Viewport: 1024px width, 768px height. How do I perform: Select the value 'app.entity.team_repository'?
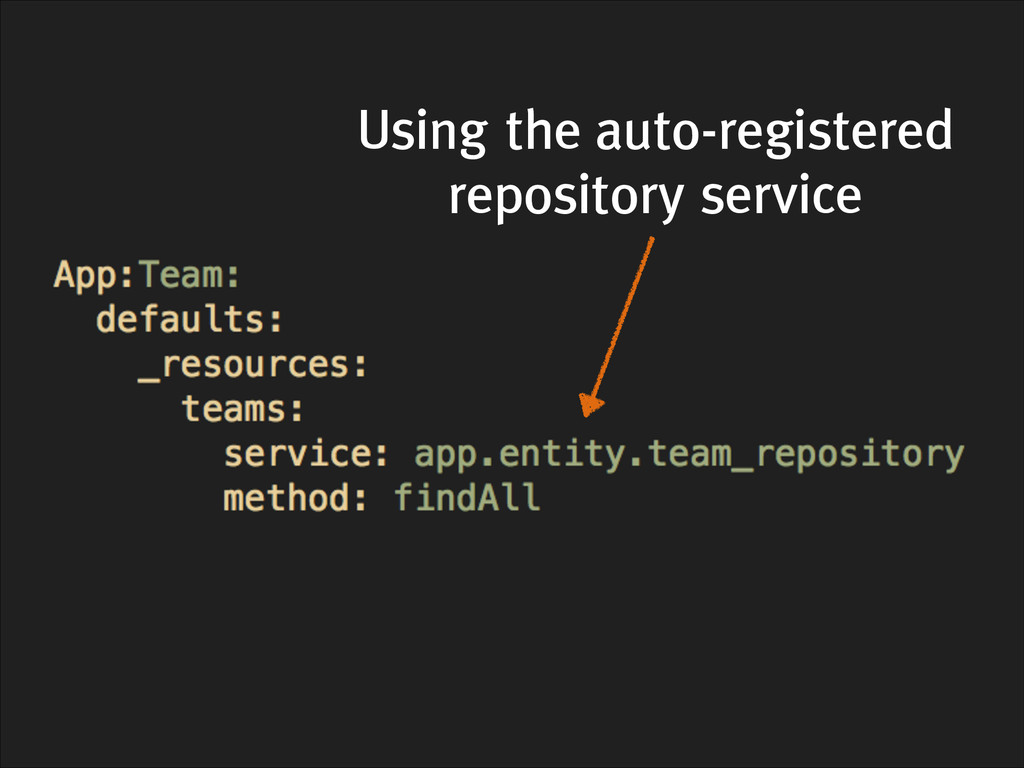point(690,456)
